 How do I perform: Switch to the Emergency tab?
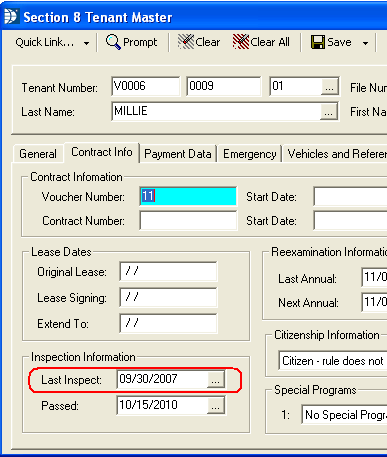250,154
